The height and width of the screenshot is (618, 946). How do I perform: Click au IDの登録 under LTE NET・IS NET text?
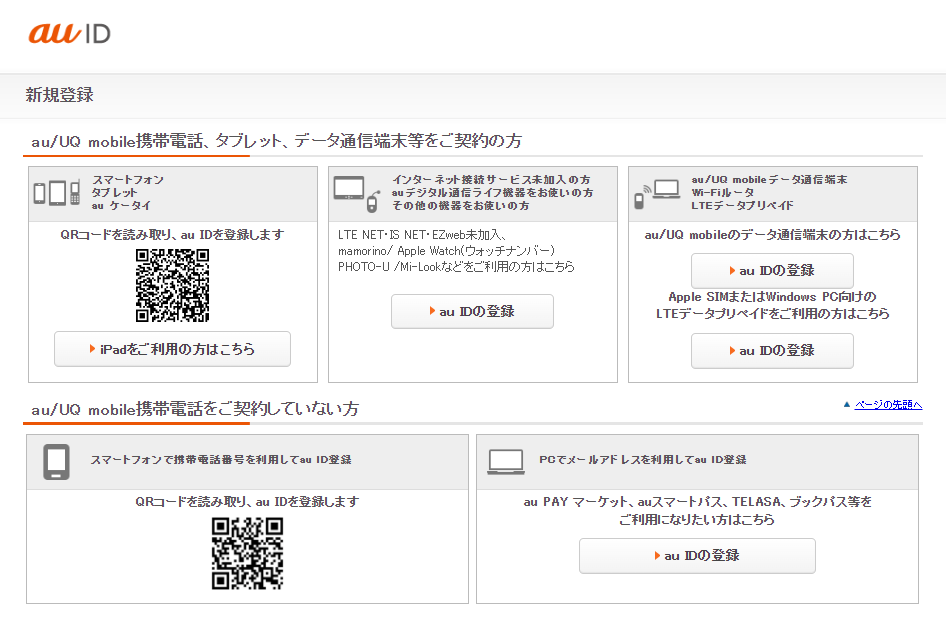(472, 311)
